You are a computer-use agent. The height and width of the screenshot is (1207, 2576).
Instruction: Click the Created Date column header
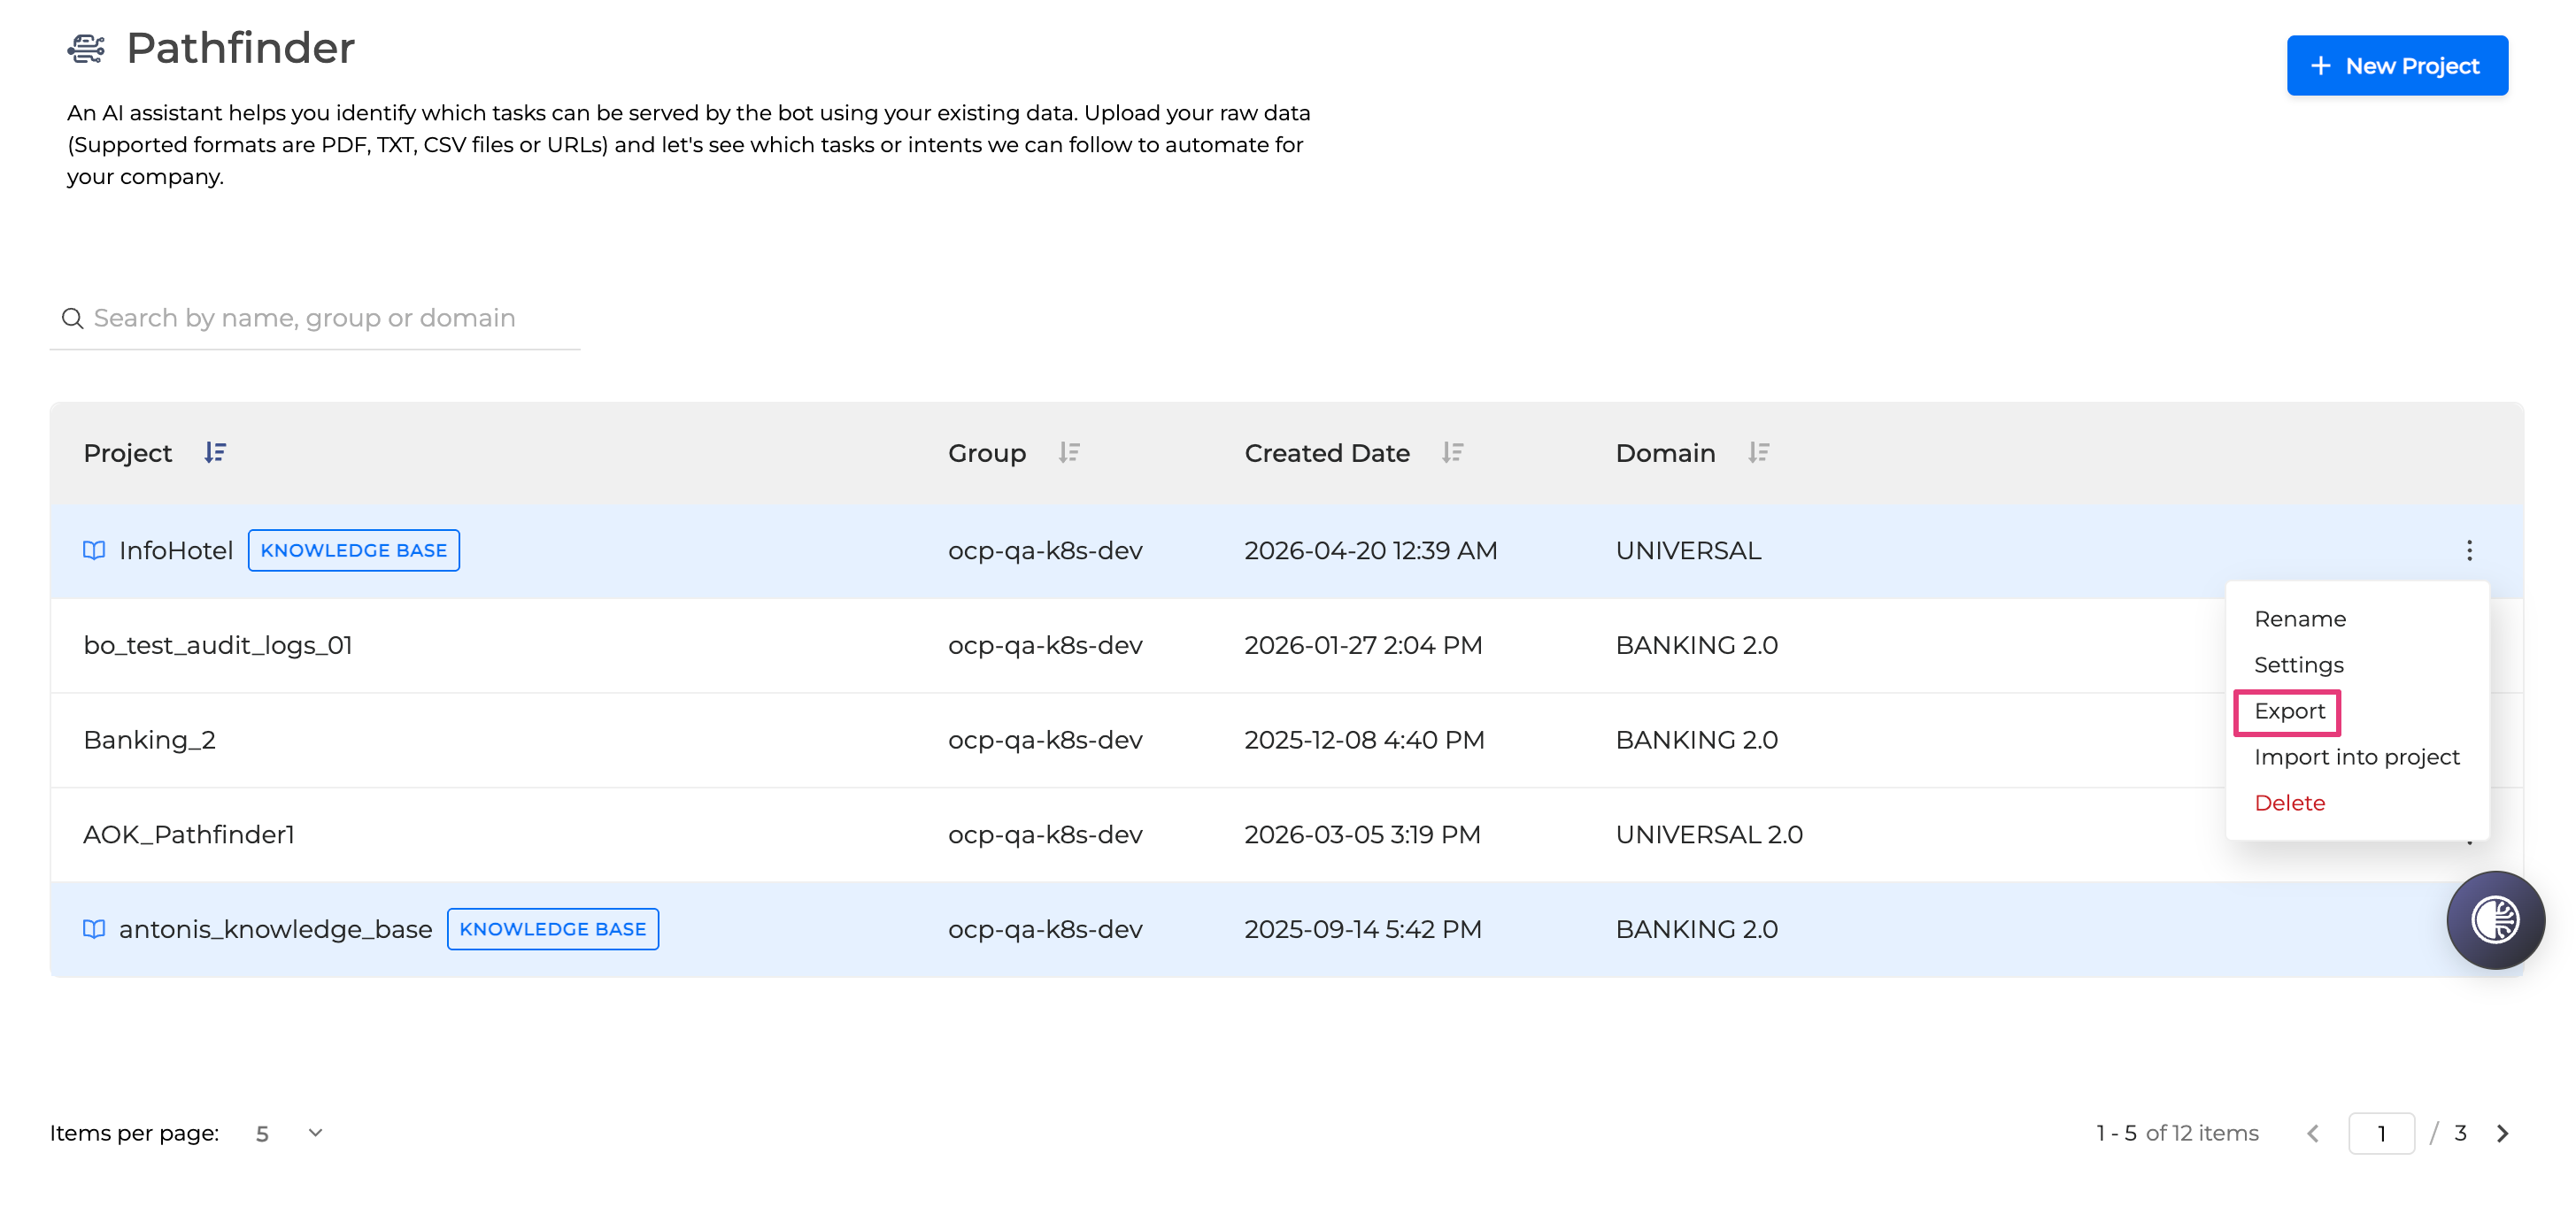(1326, 453)
